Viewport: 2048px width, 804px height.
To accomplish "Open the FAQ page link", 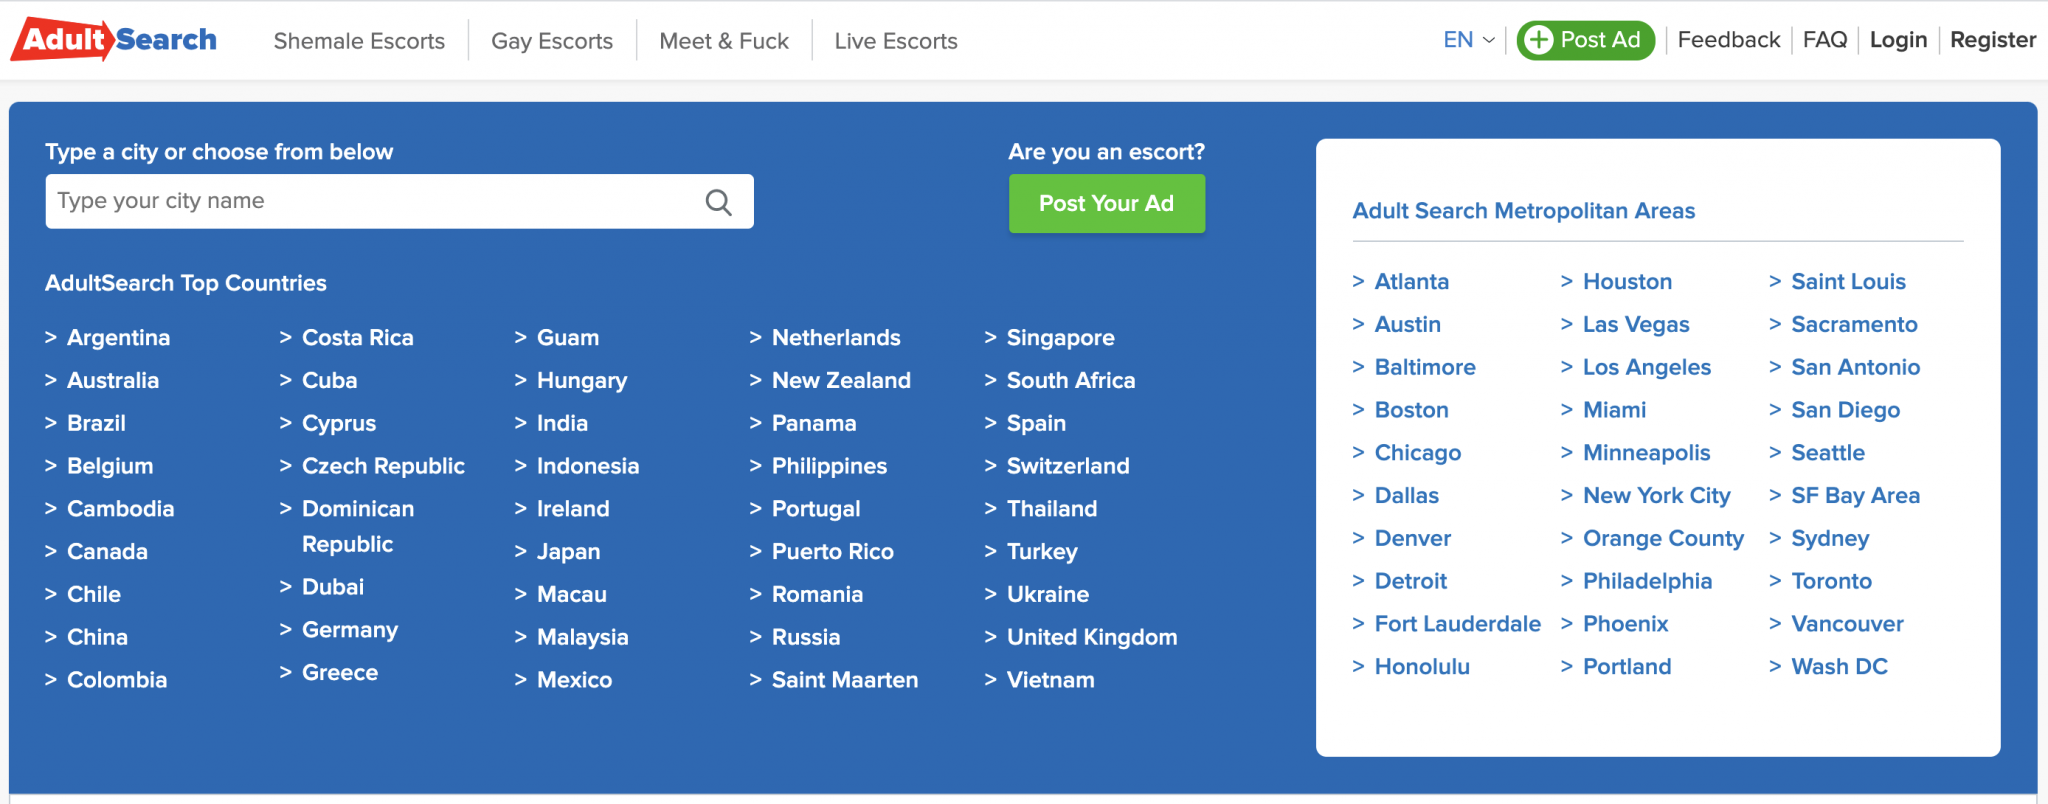I will tap(1824, 40).
